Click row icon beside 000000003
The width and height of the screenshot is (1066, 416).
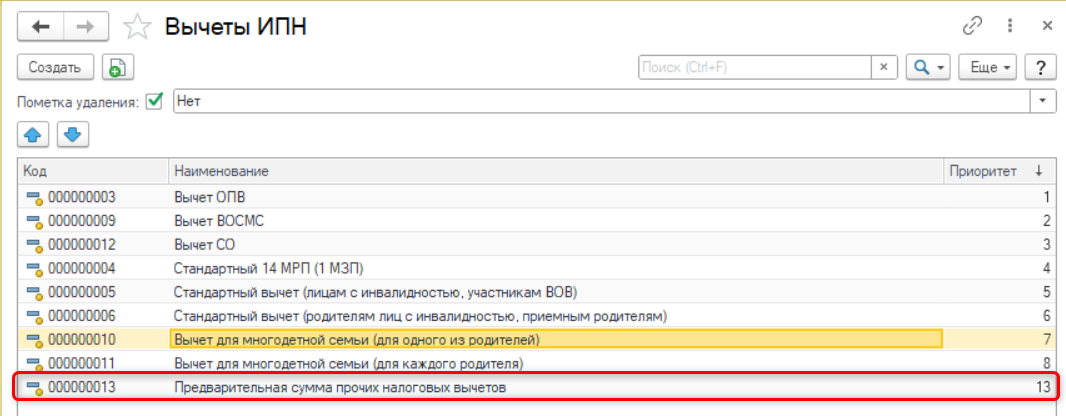pyautogui.click(x=35, y=198)
